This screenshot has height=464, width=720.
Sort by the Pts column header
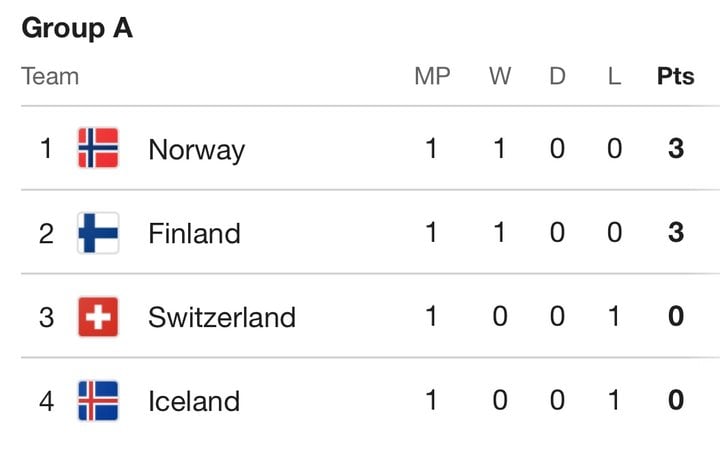tap(675, 76)
